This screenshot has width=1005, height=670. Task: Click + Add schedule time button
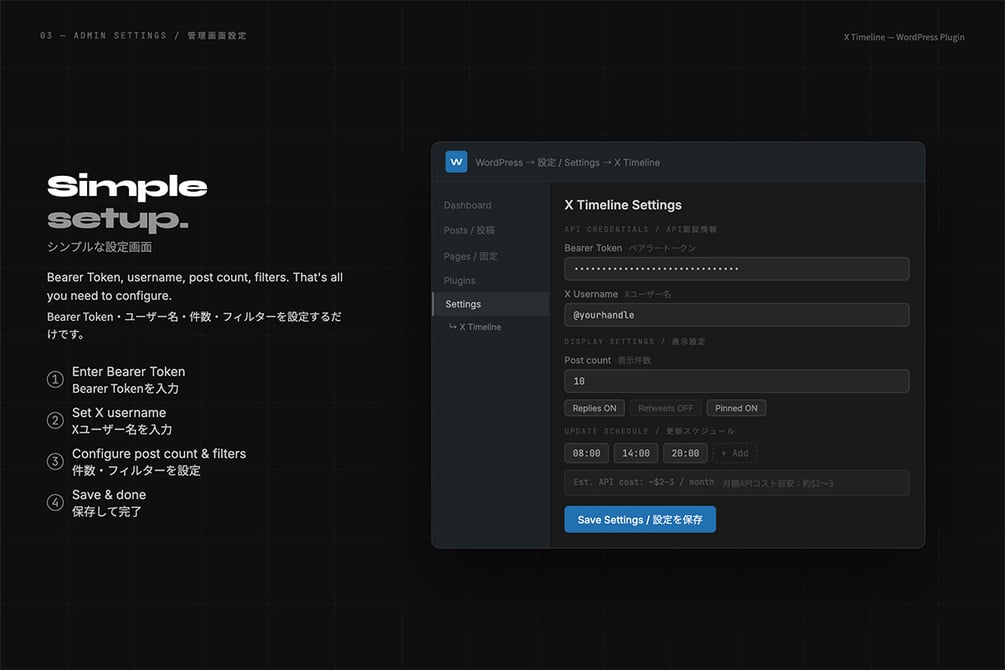tap(735, 453)
